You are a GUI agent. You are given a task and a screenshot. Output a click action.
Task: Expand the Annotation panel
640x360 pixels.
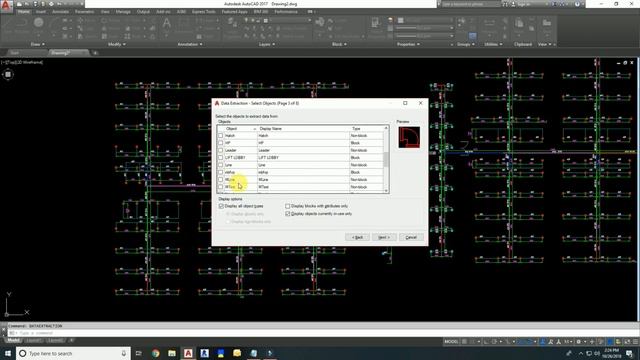[190, 44]
